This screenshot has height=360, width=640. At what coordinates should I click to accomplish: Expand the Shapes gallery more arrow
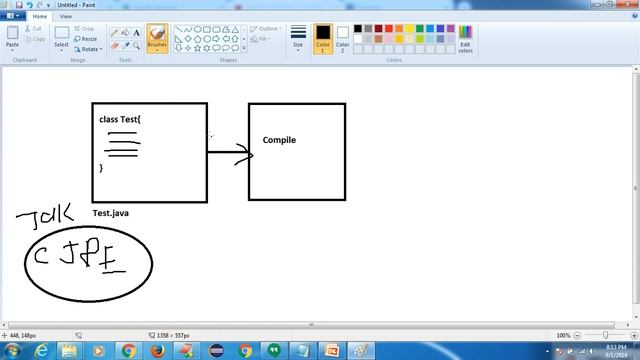click(x=244, y=48)
